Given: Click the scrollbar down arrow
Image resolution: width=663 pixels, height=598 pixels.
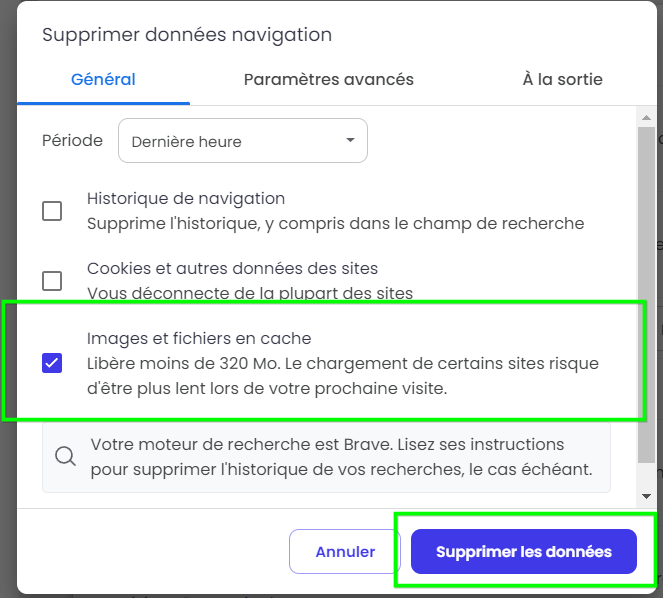Looking at the screenshot, I should pyautogui.click(x=646, y=496).
